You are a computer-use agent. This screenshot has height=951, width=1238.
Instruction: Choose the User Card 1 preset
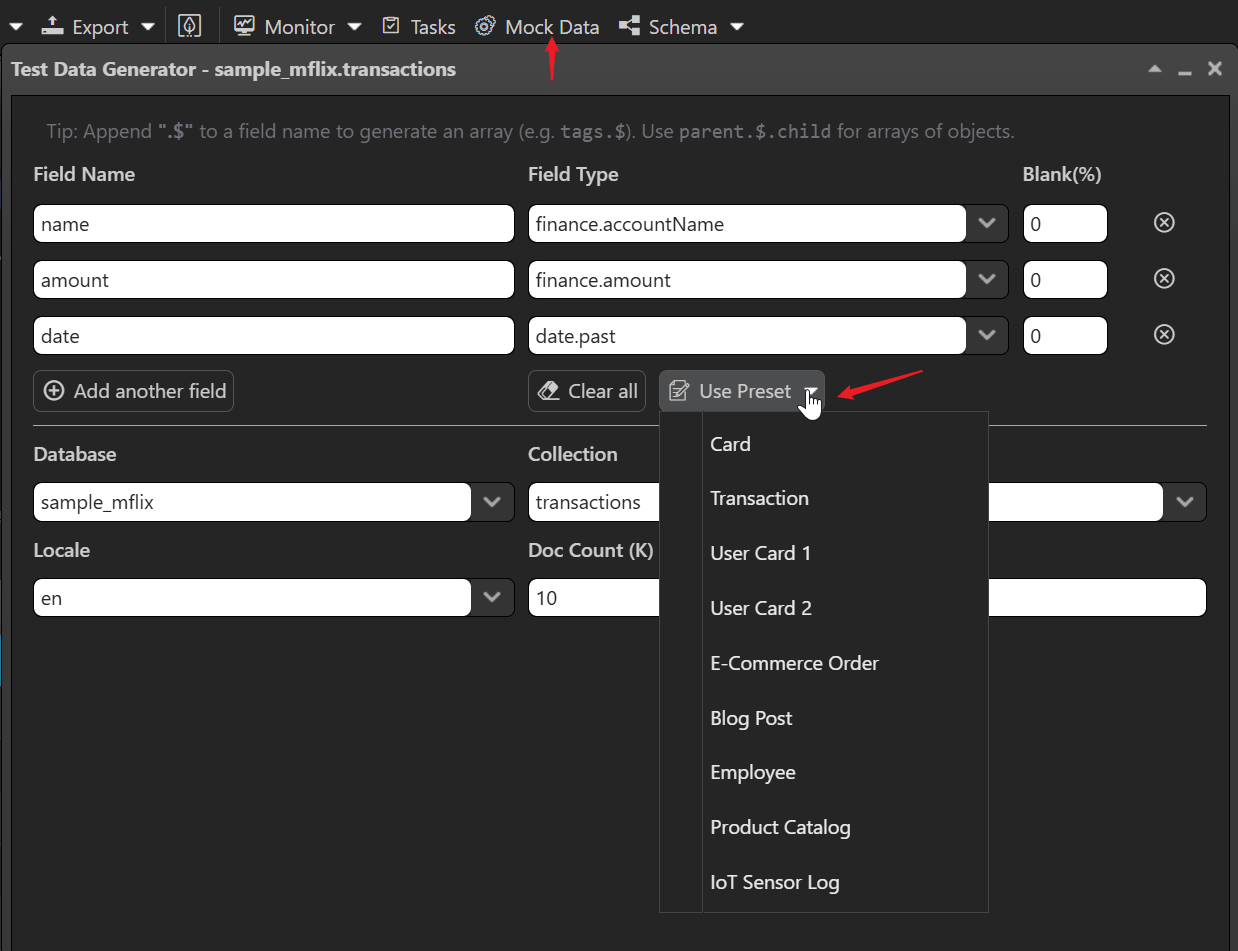(x=823, y=553)
